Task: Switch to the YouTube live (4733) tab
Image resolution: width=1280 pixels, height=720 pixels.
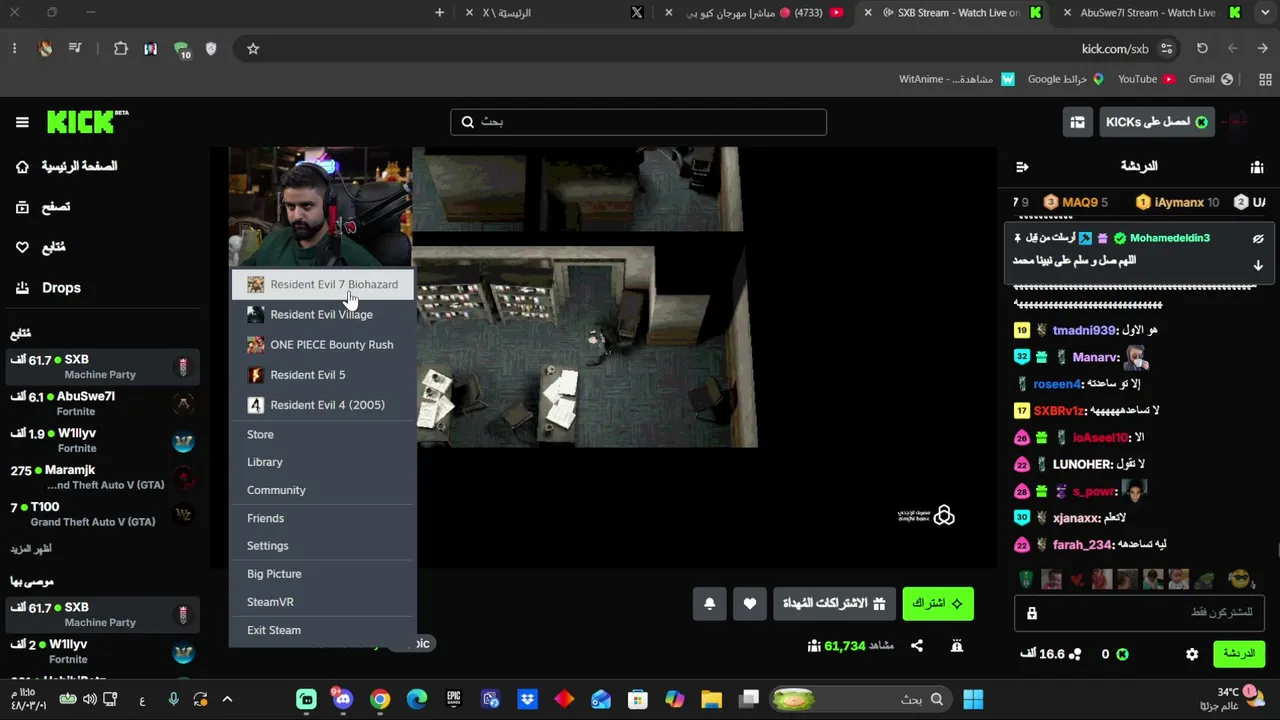Action: (x=755, y=13)
